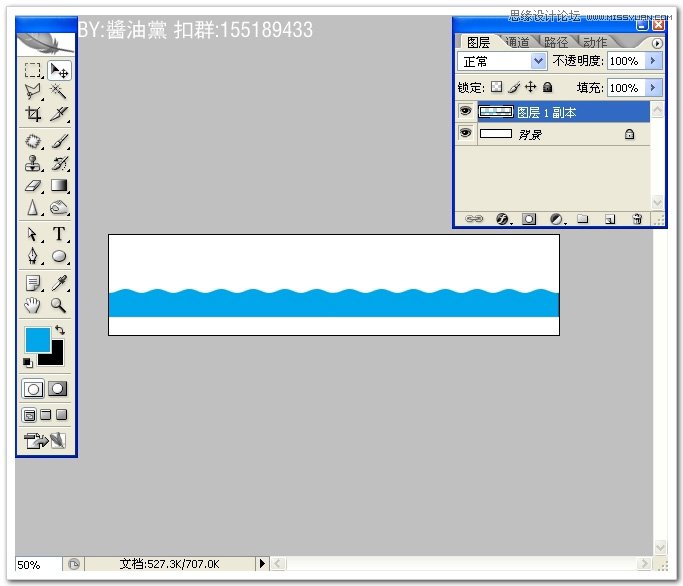Screen dimensions: 683x586
Task: Create a new layer group
Action: [x=582, y=219]
